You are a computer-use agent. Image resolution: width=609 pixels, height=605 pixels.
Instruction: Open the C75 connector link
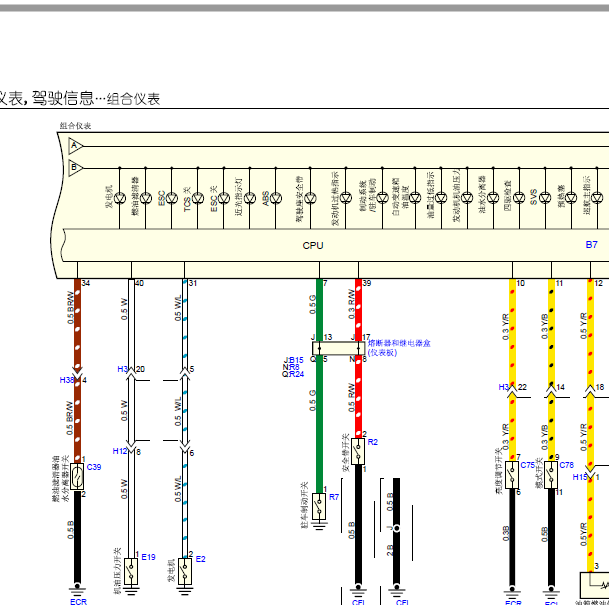527,465
